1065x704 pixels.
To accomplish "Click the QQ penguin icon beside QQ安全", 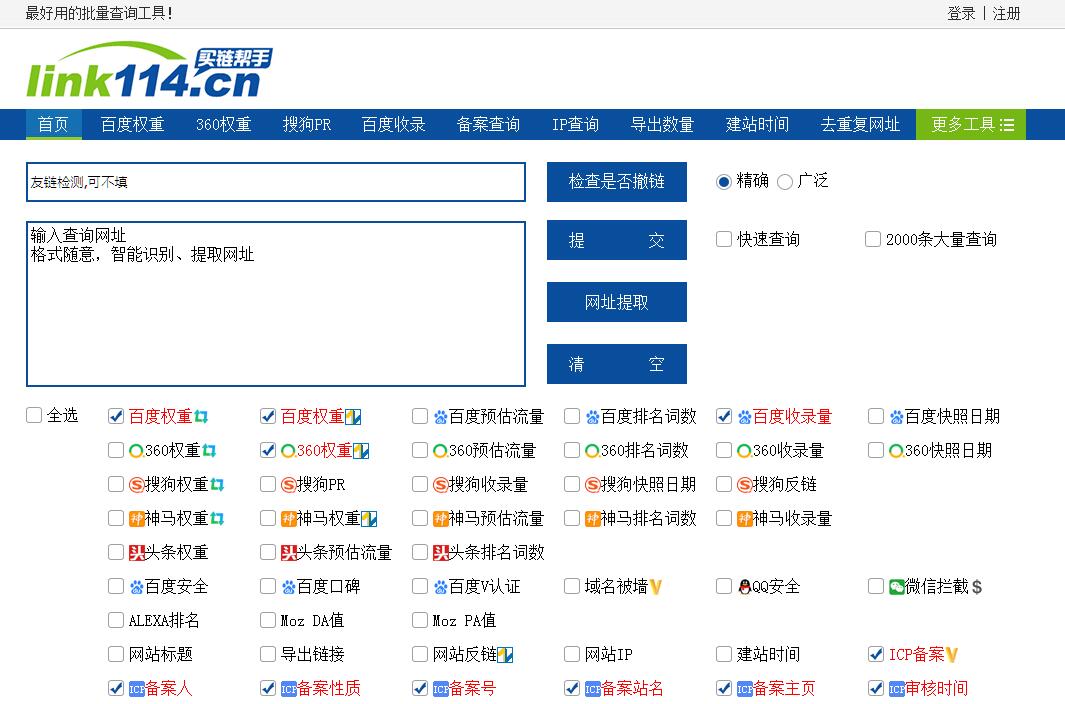I will click(x=745, y=587).
